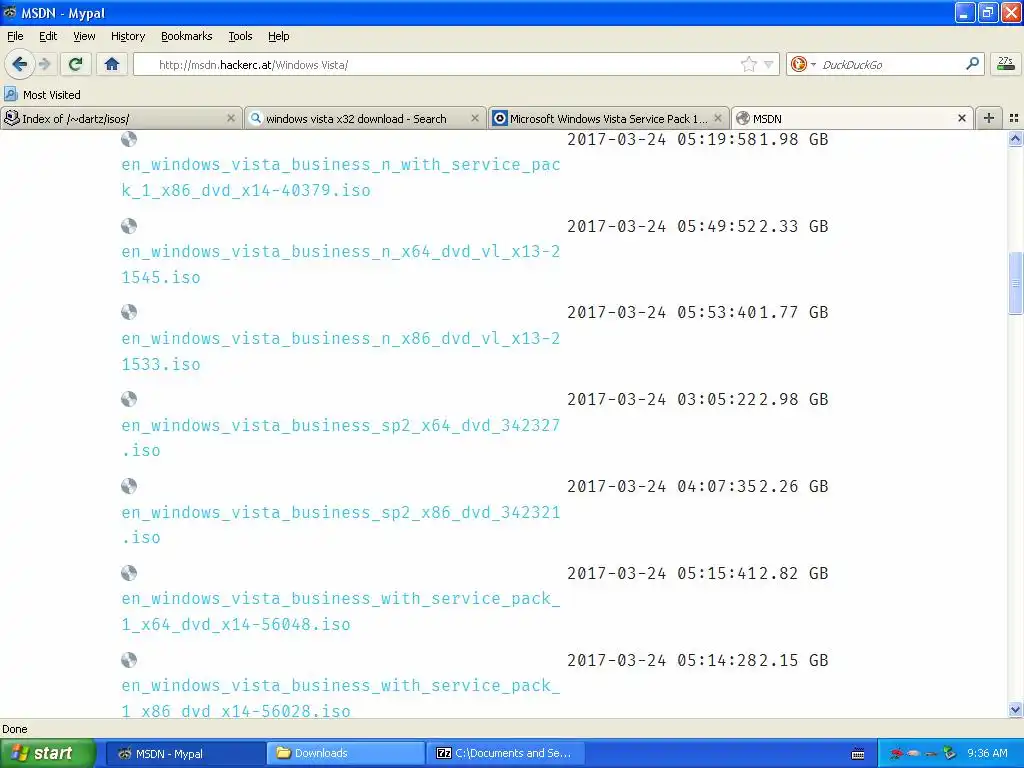Click the vertical scrollbar thumb
This screenshot has width=1024, height=768.
pos(1015,282)
